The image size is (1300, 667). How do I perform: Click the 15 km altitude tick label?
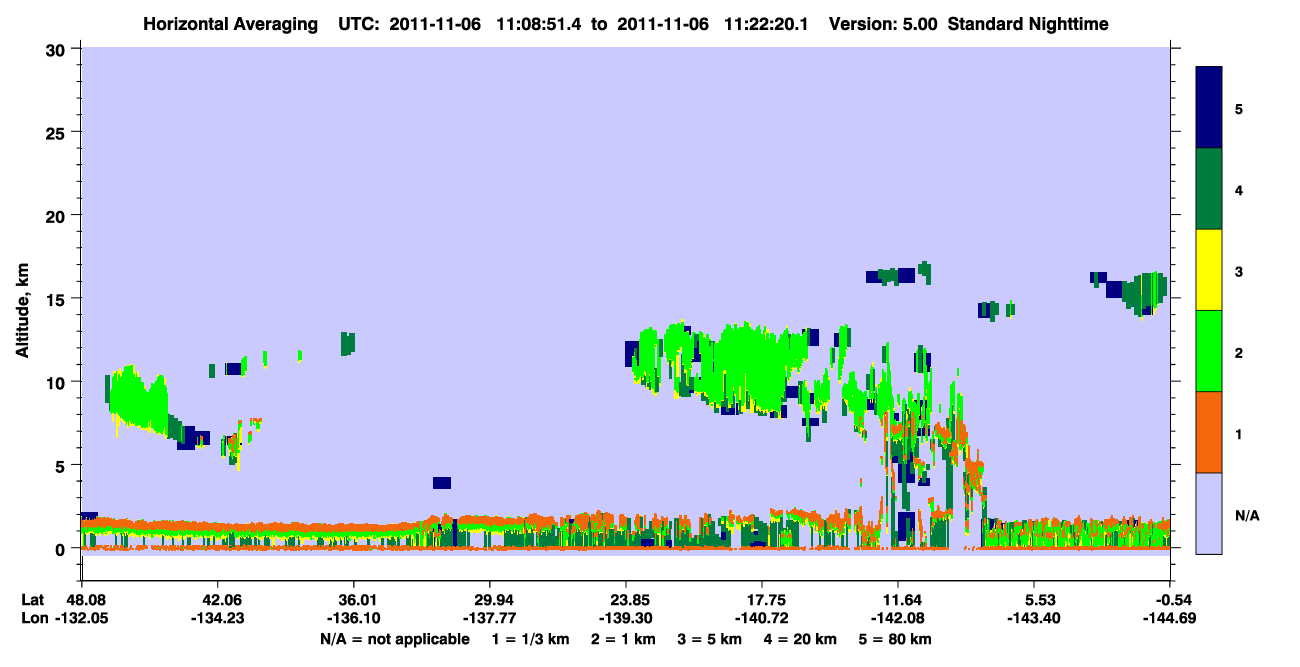pos(58,299)
